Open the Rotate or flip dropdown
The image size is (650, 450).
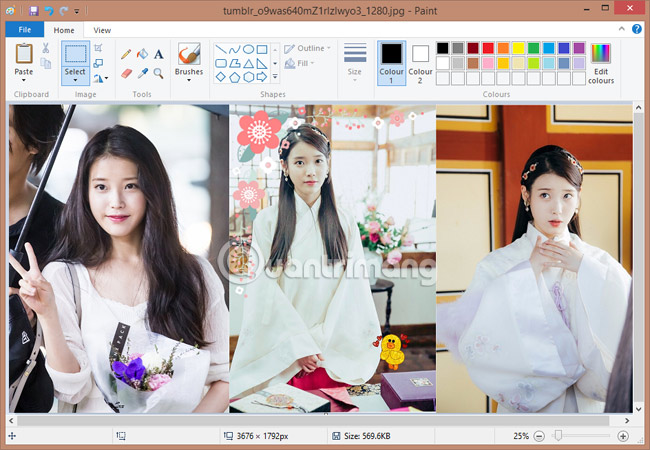tap(100, 78)
